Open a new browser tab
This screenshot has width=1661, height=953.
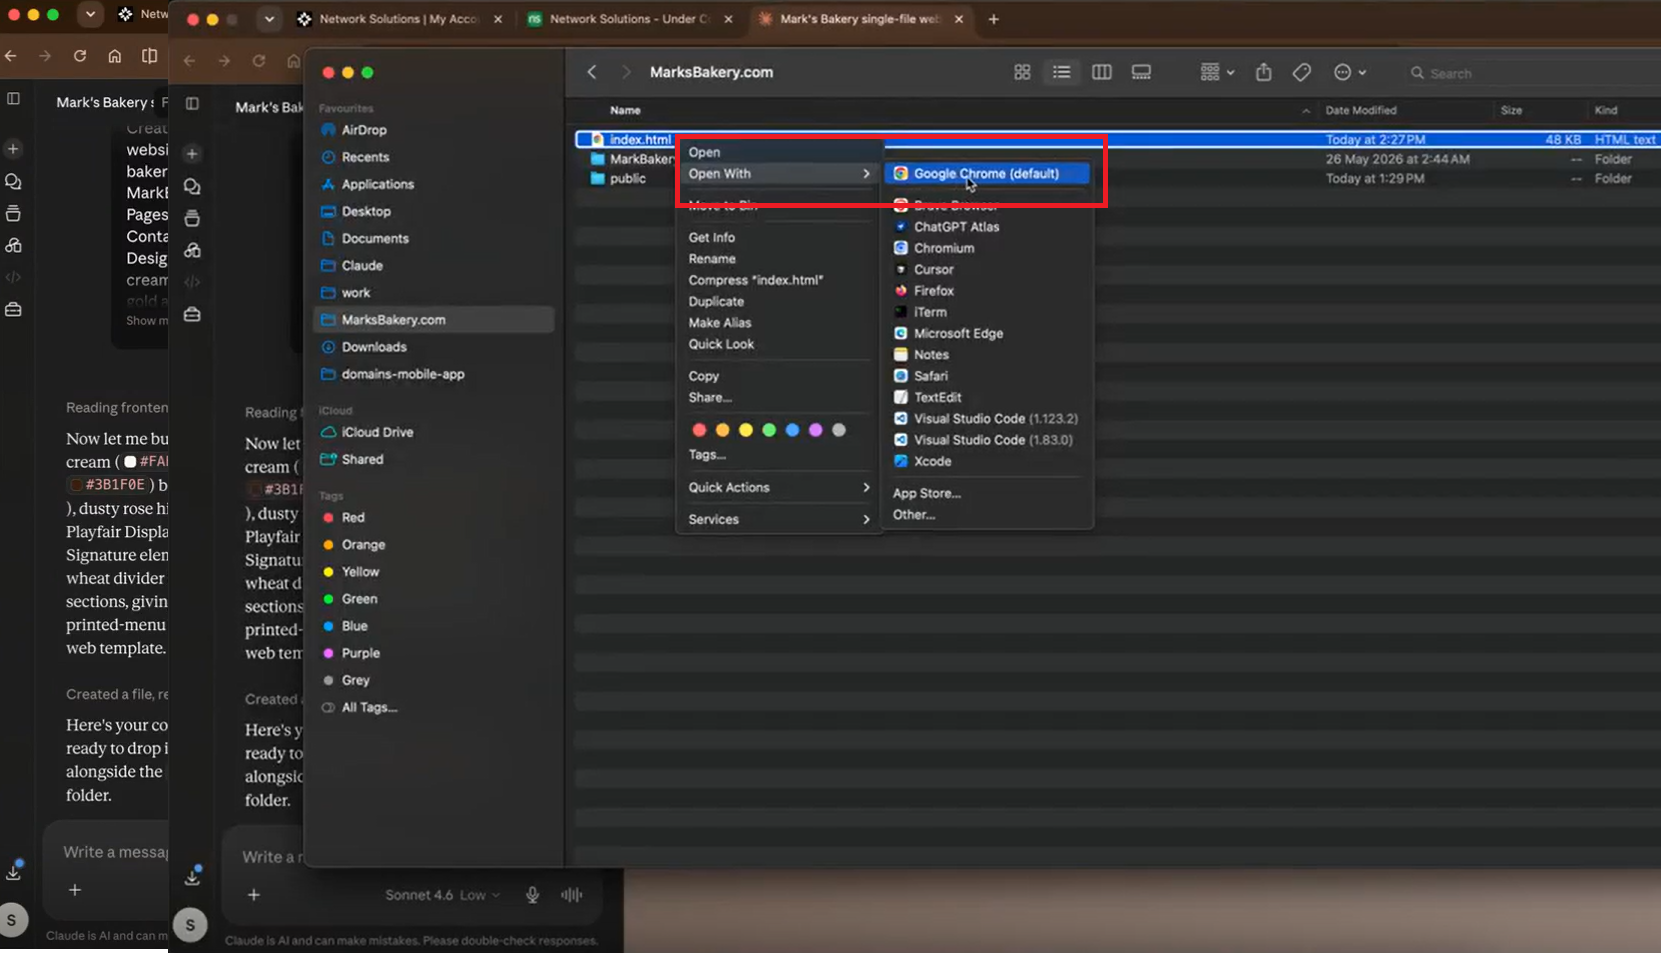click(993, 19)
